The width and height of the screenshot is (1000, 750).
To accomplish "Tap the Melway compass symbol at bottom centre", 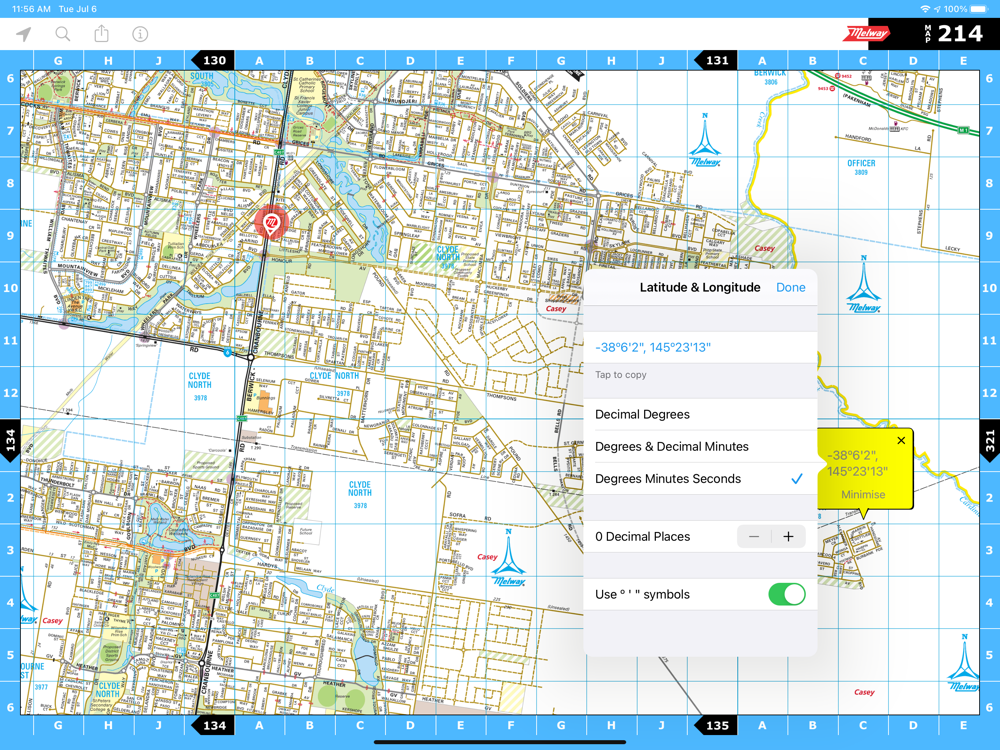I will click(508, 558).
